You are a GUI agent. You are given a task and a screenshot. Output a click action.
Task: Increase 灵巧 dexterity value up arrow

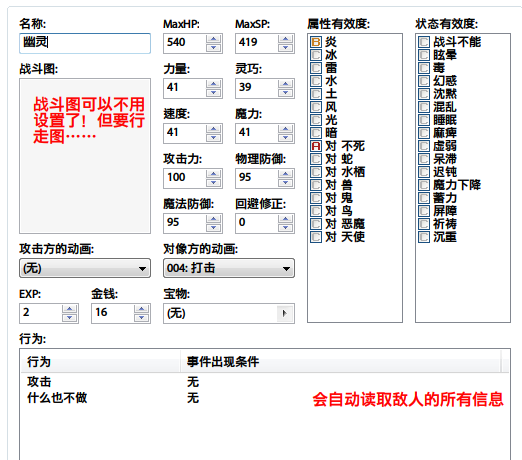(x=285, y=84)
